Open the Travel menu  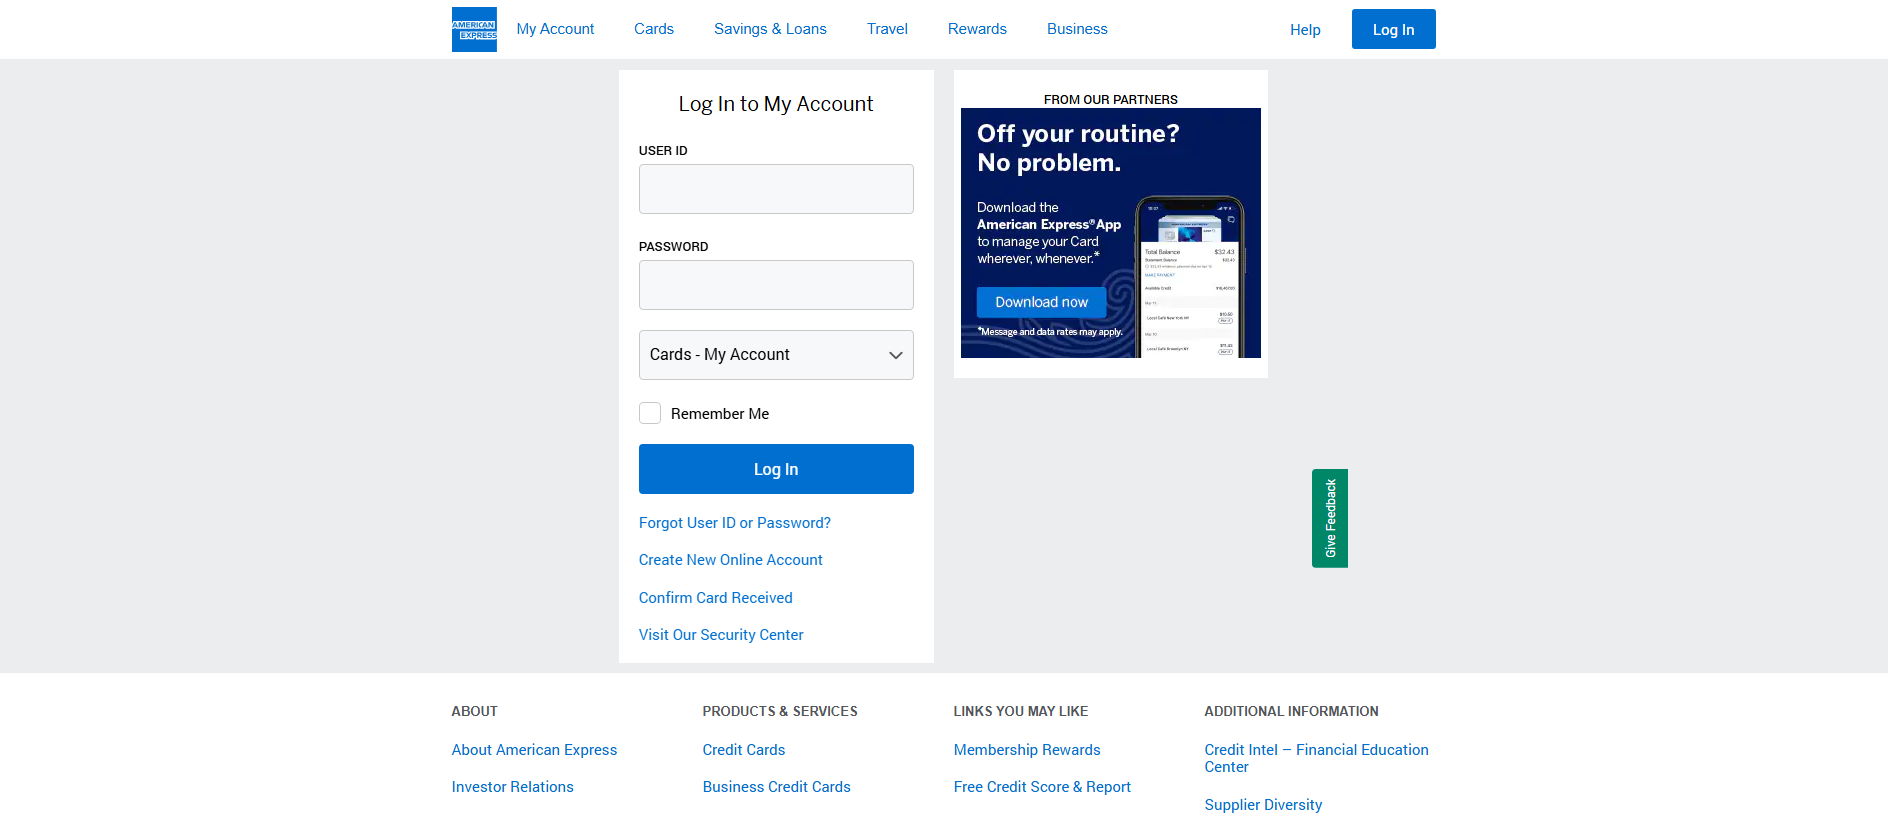coord(887,29)
